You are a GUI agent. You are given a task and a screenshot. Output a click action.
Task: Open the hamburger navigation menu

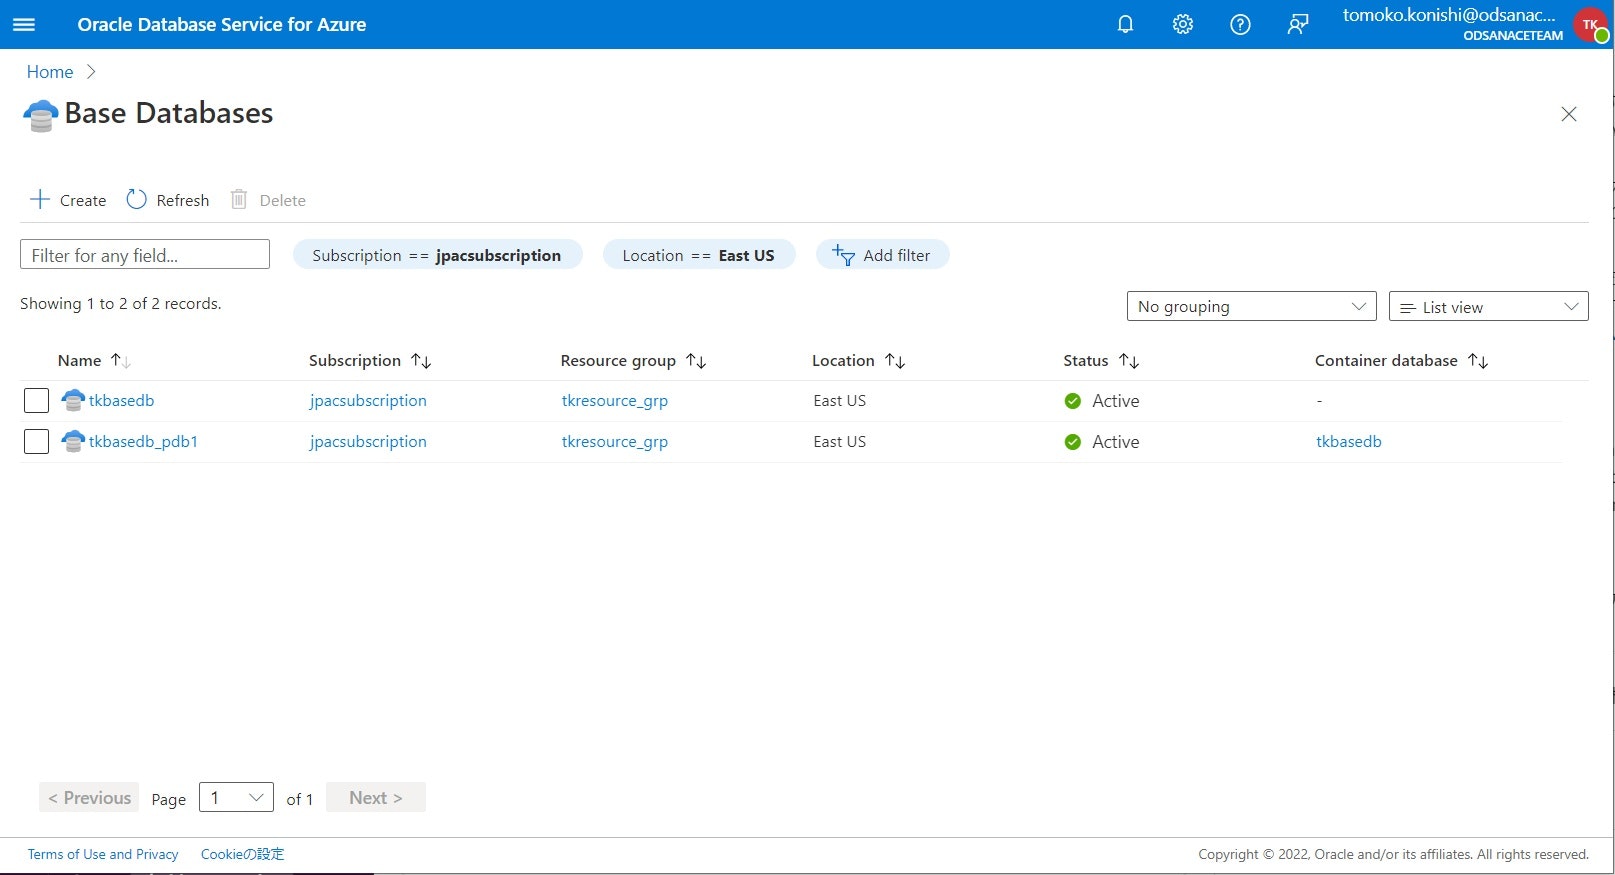pos(24,24)
